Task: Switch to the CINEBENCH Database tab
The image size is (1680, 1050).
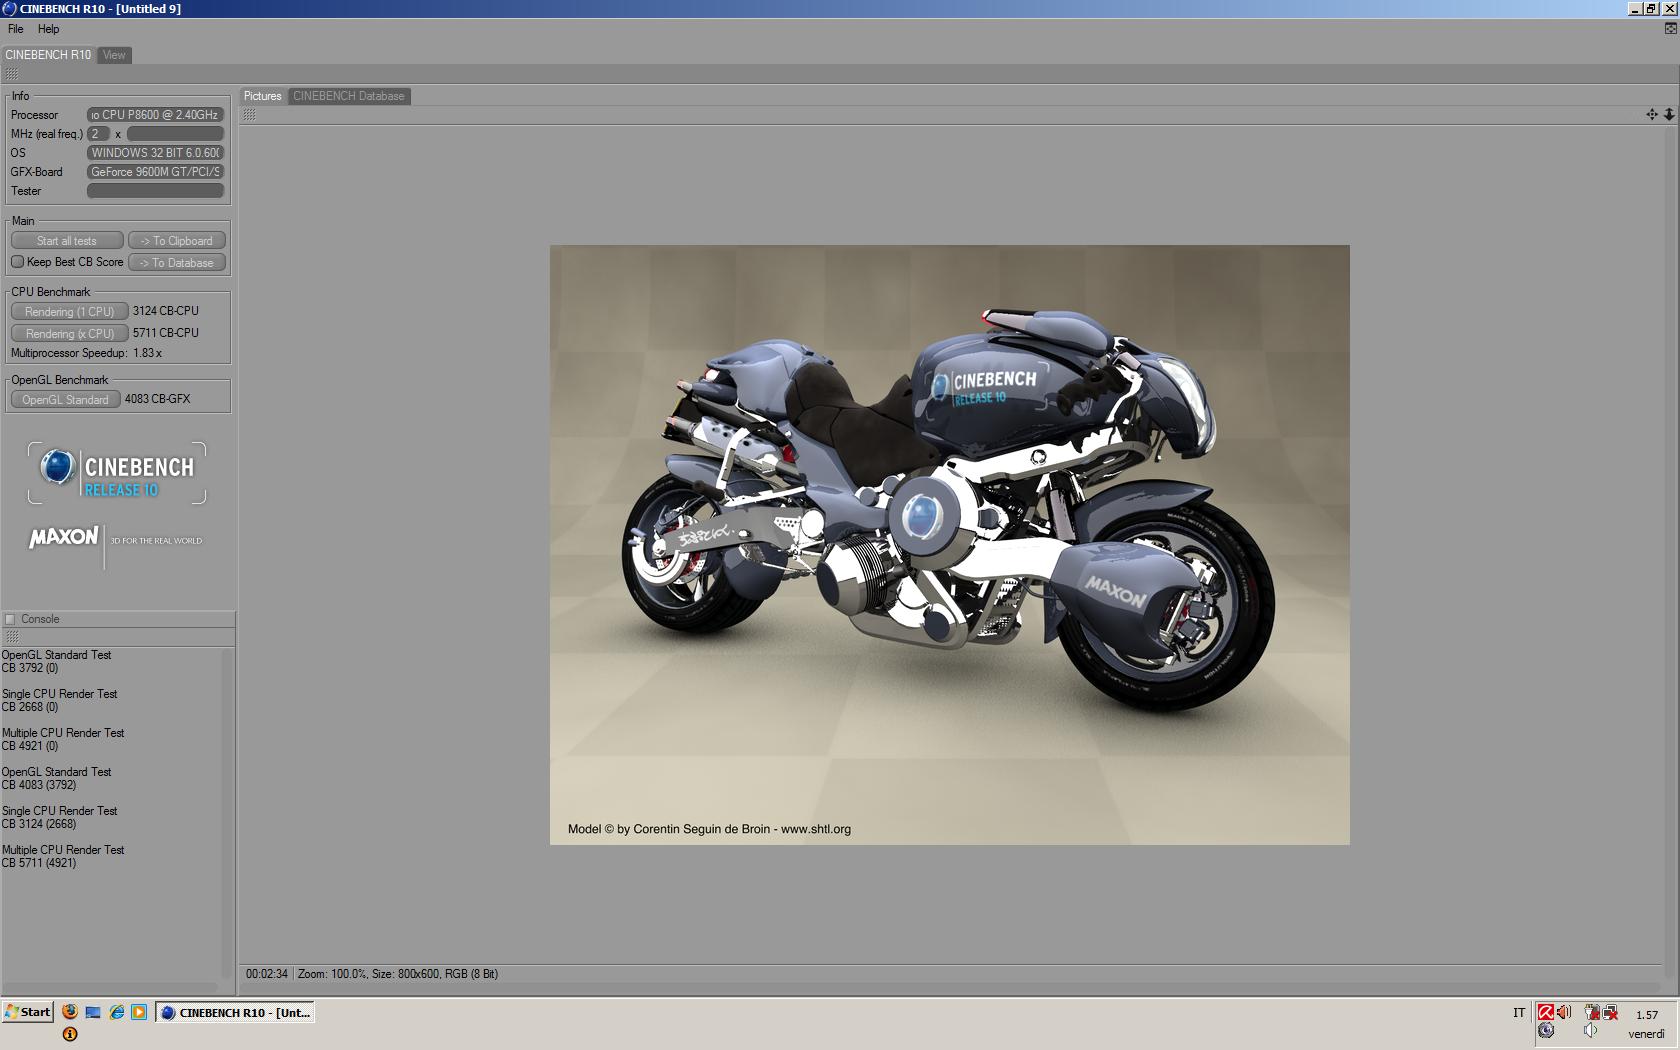Action: tap(348, 96)
